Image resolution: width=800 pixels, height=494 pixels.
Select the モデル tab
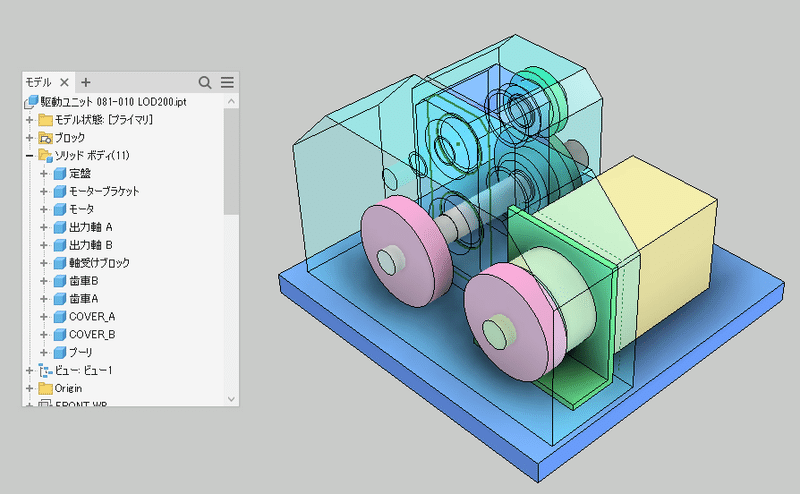39,82
